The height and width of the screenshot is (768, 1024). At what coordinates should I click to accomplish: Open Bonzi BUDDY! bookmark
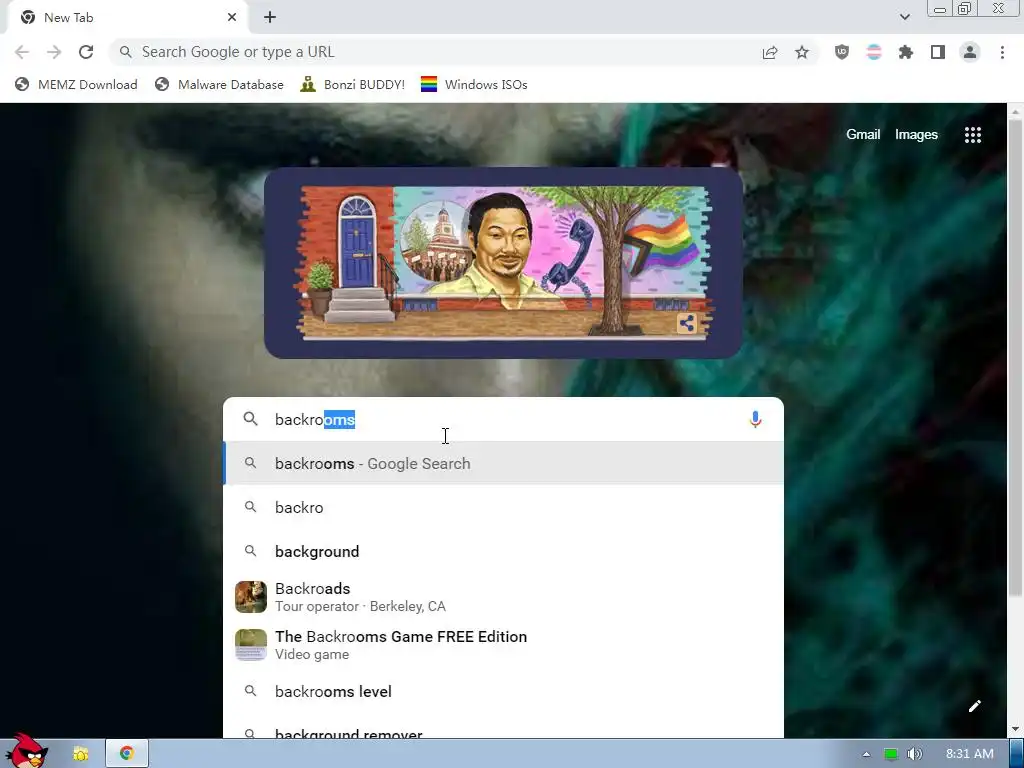(353, 84)
